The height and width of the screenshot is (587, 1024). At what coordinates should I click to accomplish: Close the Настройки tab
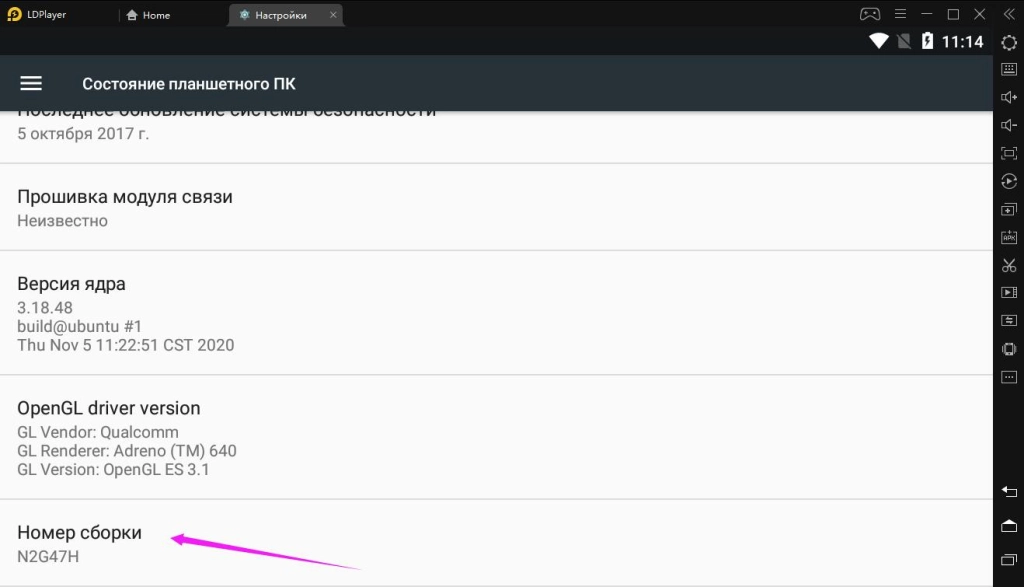[331, 15]
